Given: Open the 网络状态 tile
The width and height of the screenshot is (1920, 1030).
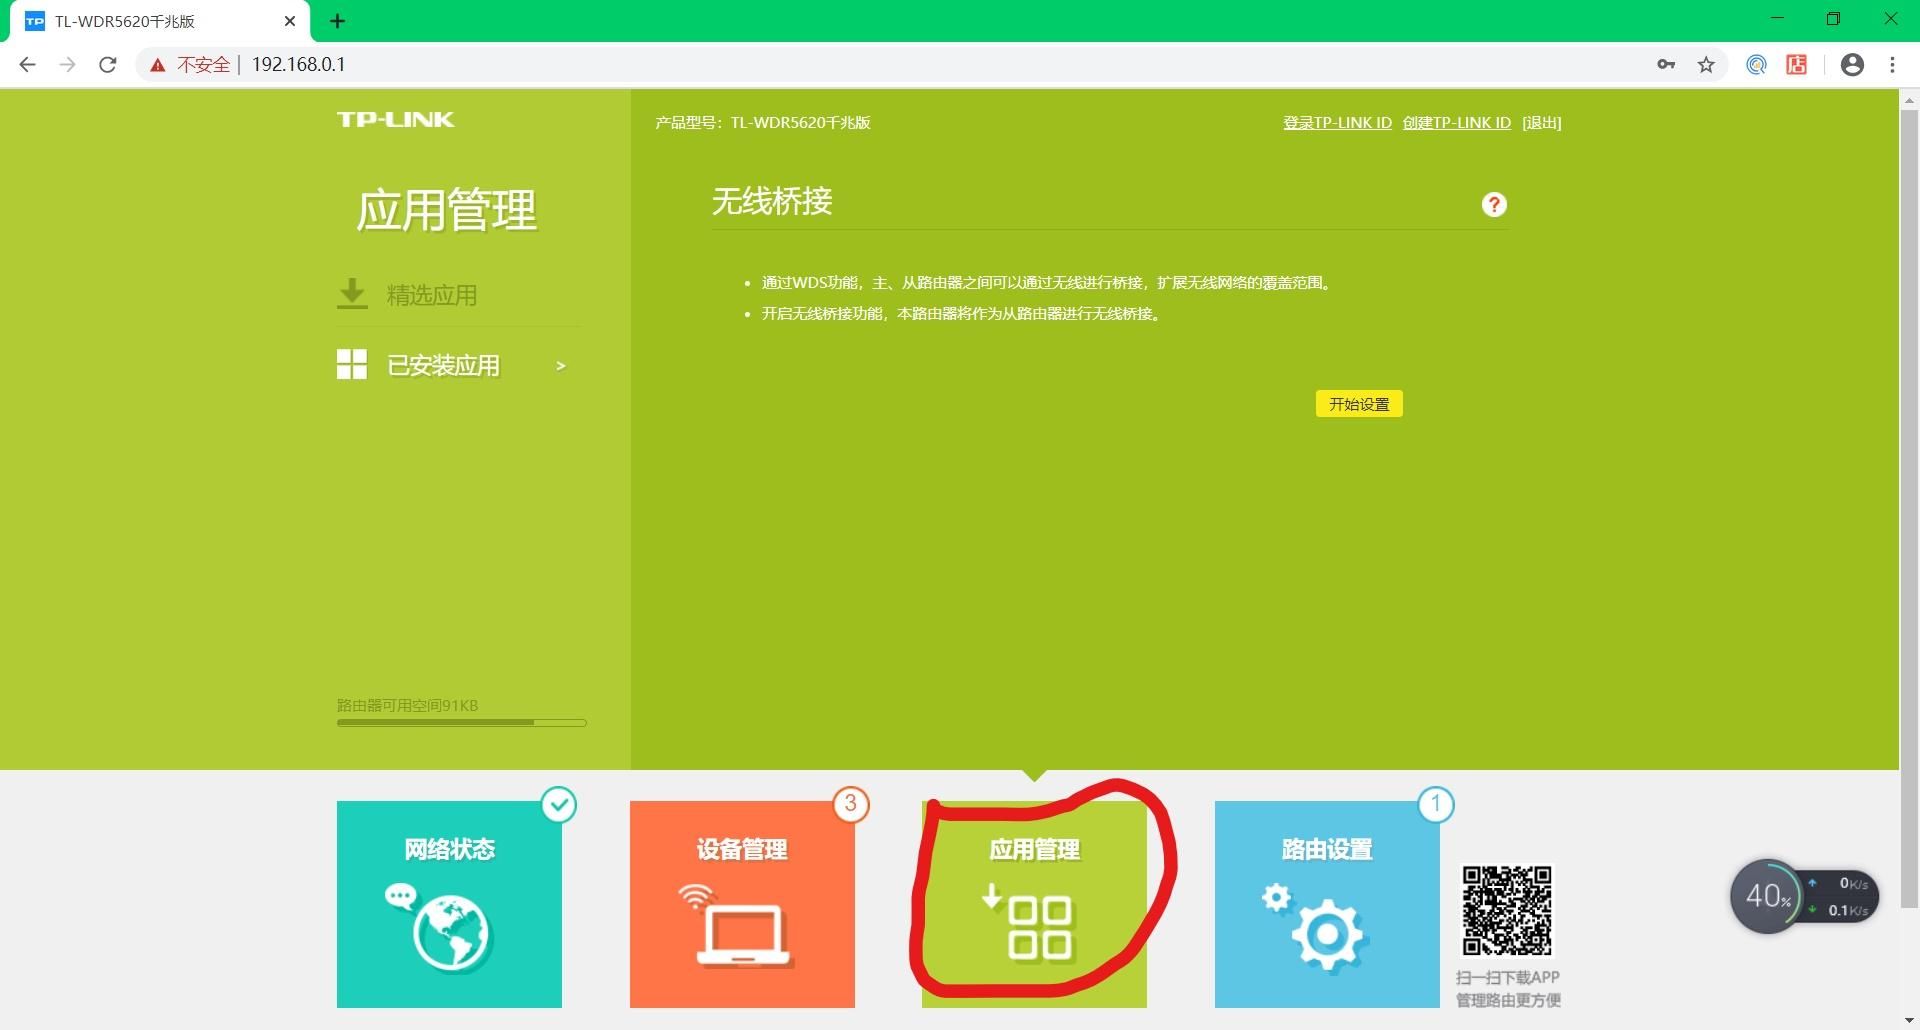Looking at the screenshot, I should (x=449, y=904).
